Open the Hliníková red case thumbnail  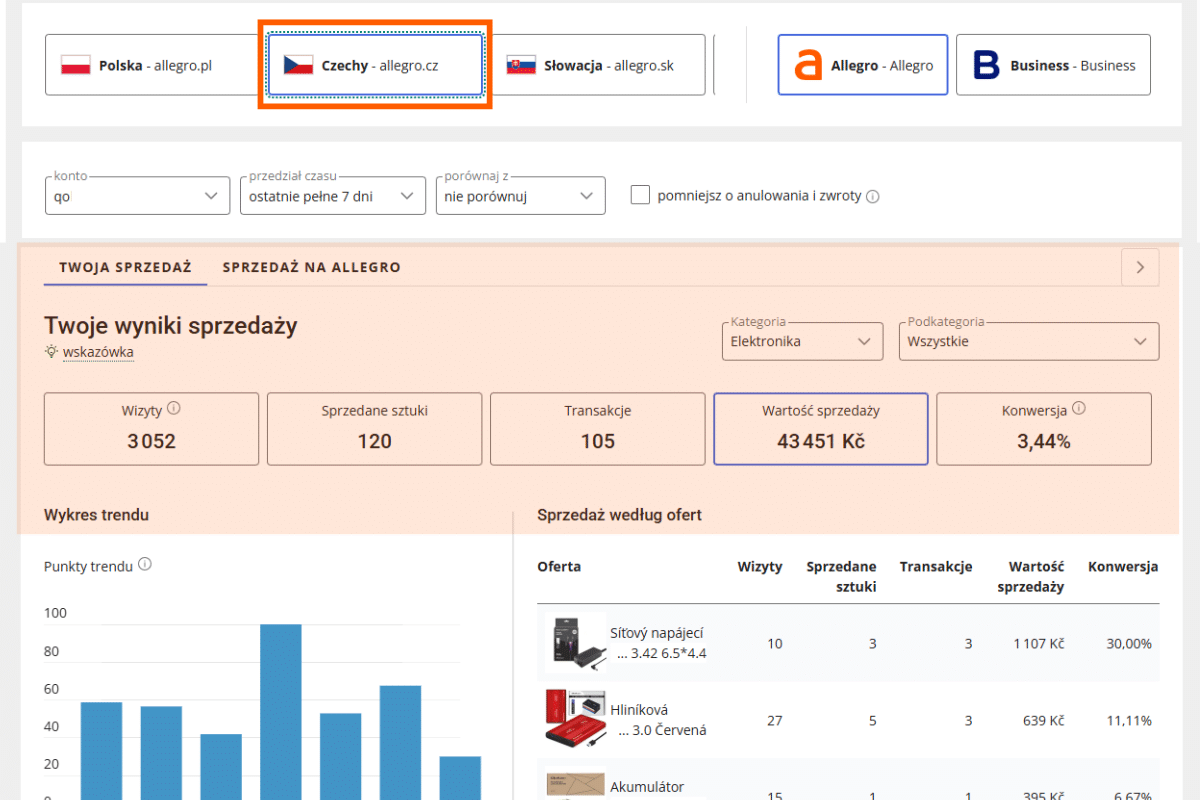[576, 720]
